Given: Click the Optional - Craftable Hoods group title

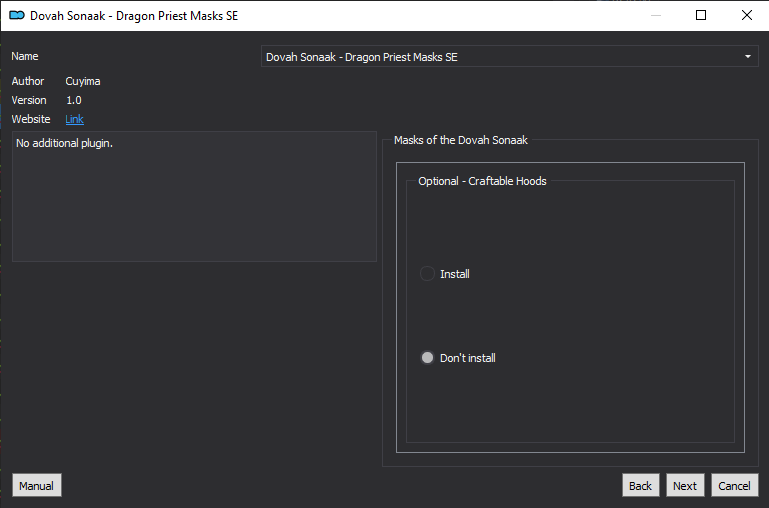Looking at the screenshot, I should click(482, 181).
